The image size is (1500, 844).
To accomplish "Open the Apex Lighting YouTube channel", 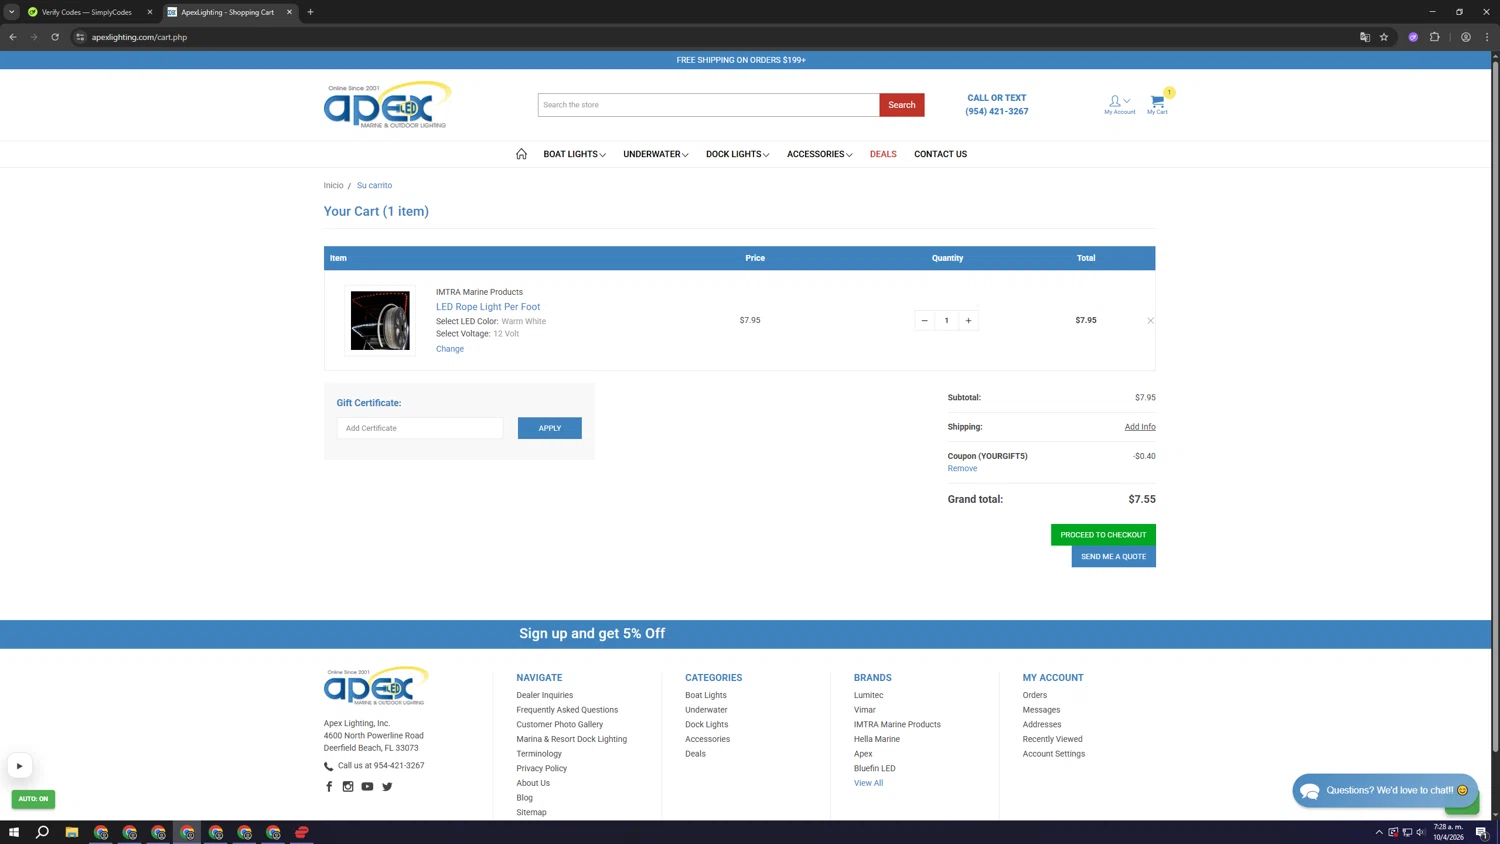I will click(x=367, y=787).
